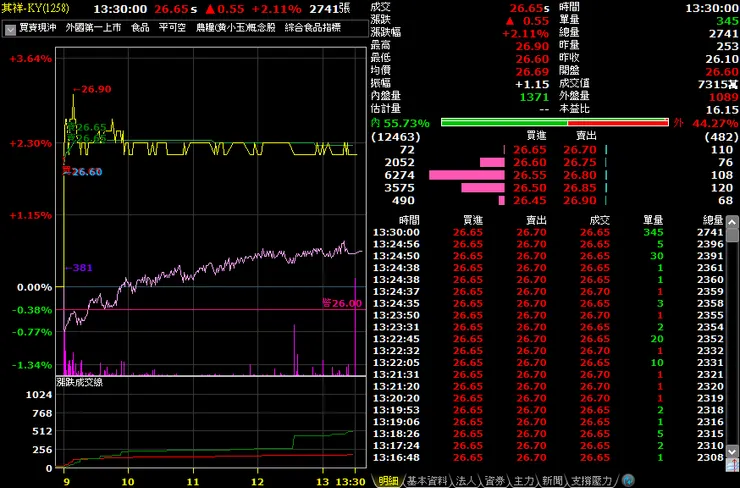
Task: Click the 內盤量 1371 value
Action: coord(534,97)
